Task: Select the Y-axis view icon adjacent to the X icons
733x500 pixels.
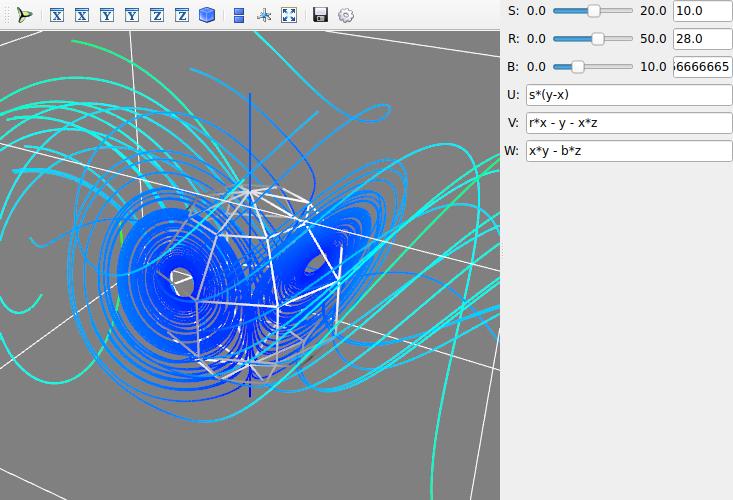Action: 107,15
